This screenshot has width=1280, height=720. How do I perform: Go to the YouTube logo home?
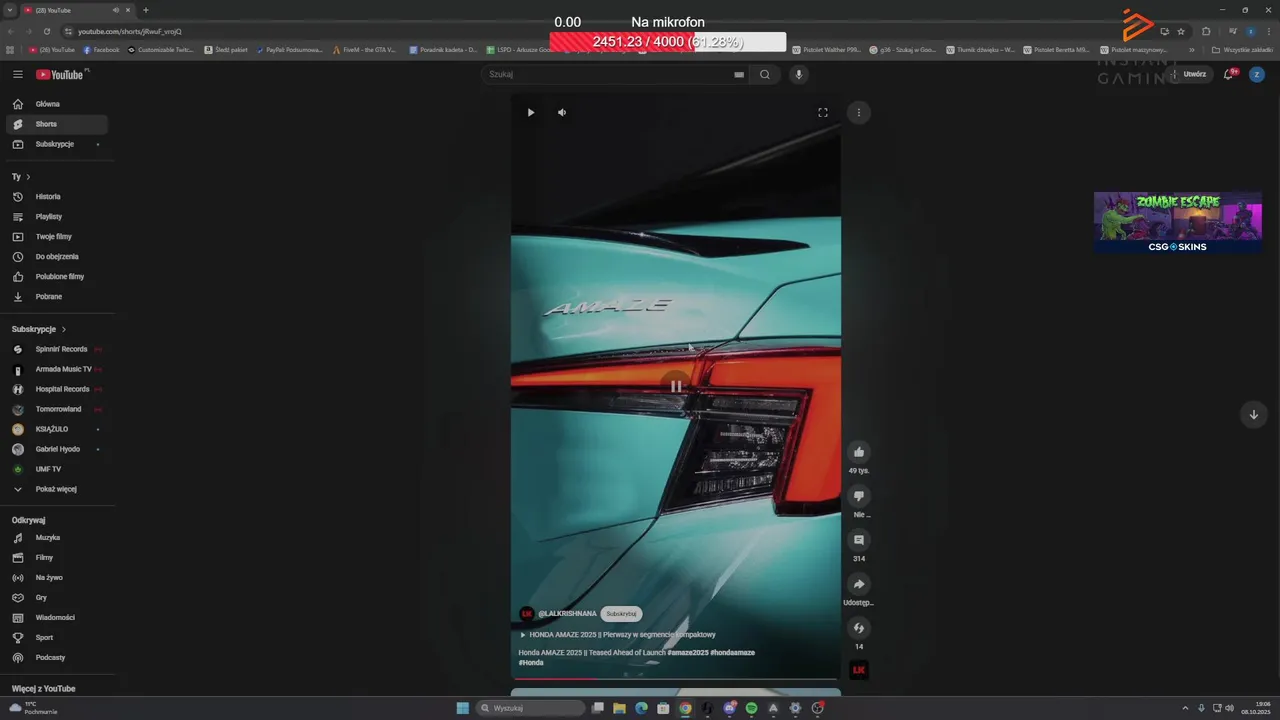pyautogui.click(x=62, y=74)
